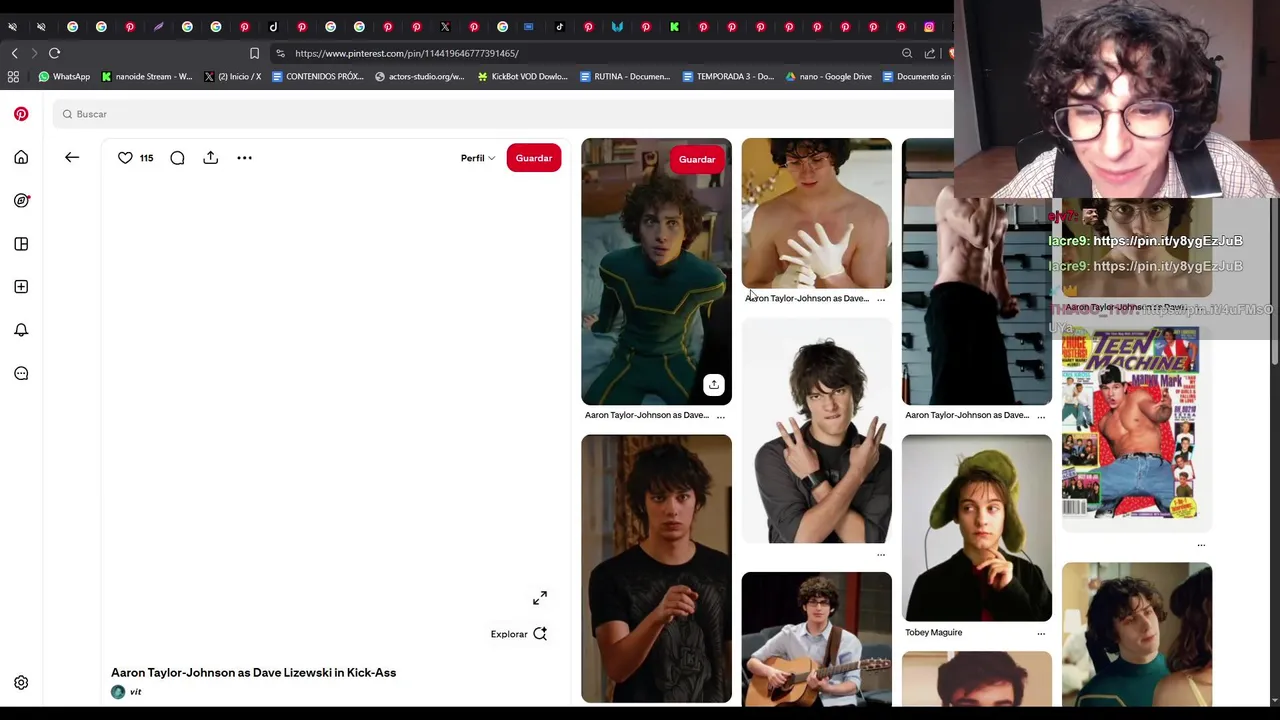Share the pin with upload arrow icon
This screenshot has width=1280, height=720.
[x=210, y=158]
